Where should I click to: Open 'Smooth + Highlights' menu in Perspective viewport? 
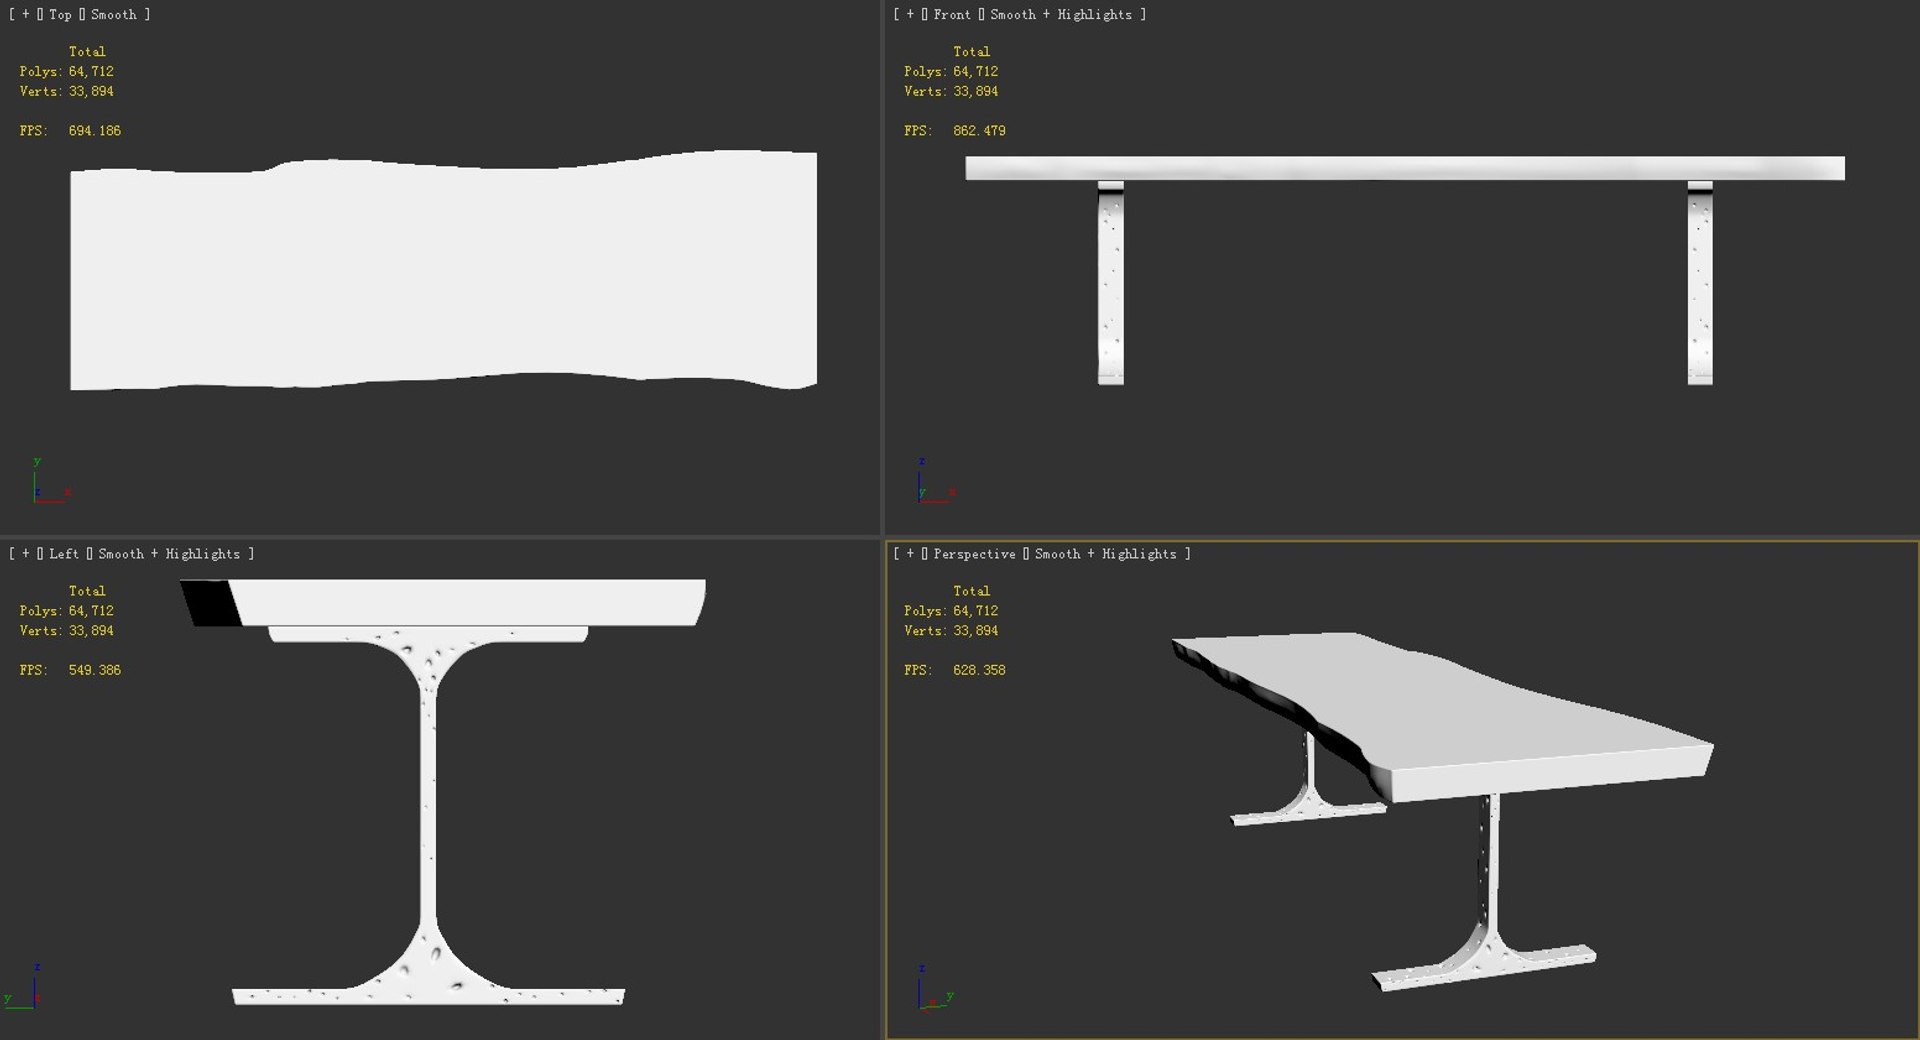[x=1105, y=553]
